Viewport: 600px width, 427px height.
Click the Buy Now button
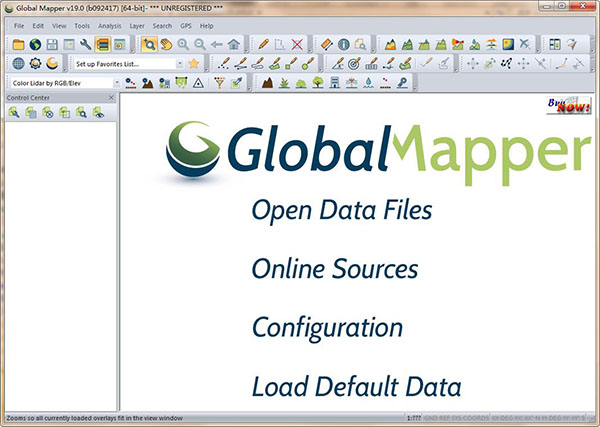pos(569,105)
